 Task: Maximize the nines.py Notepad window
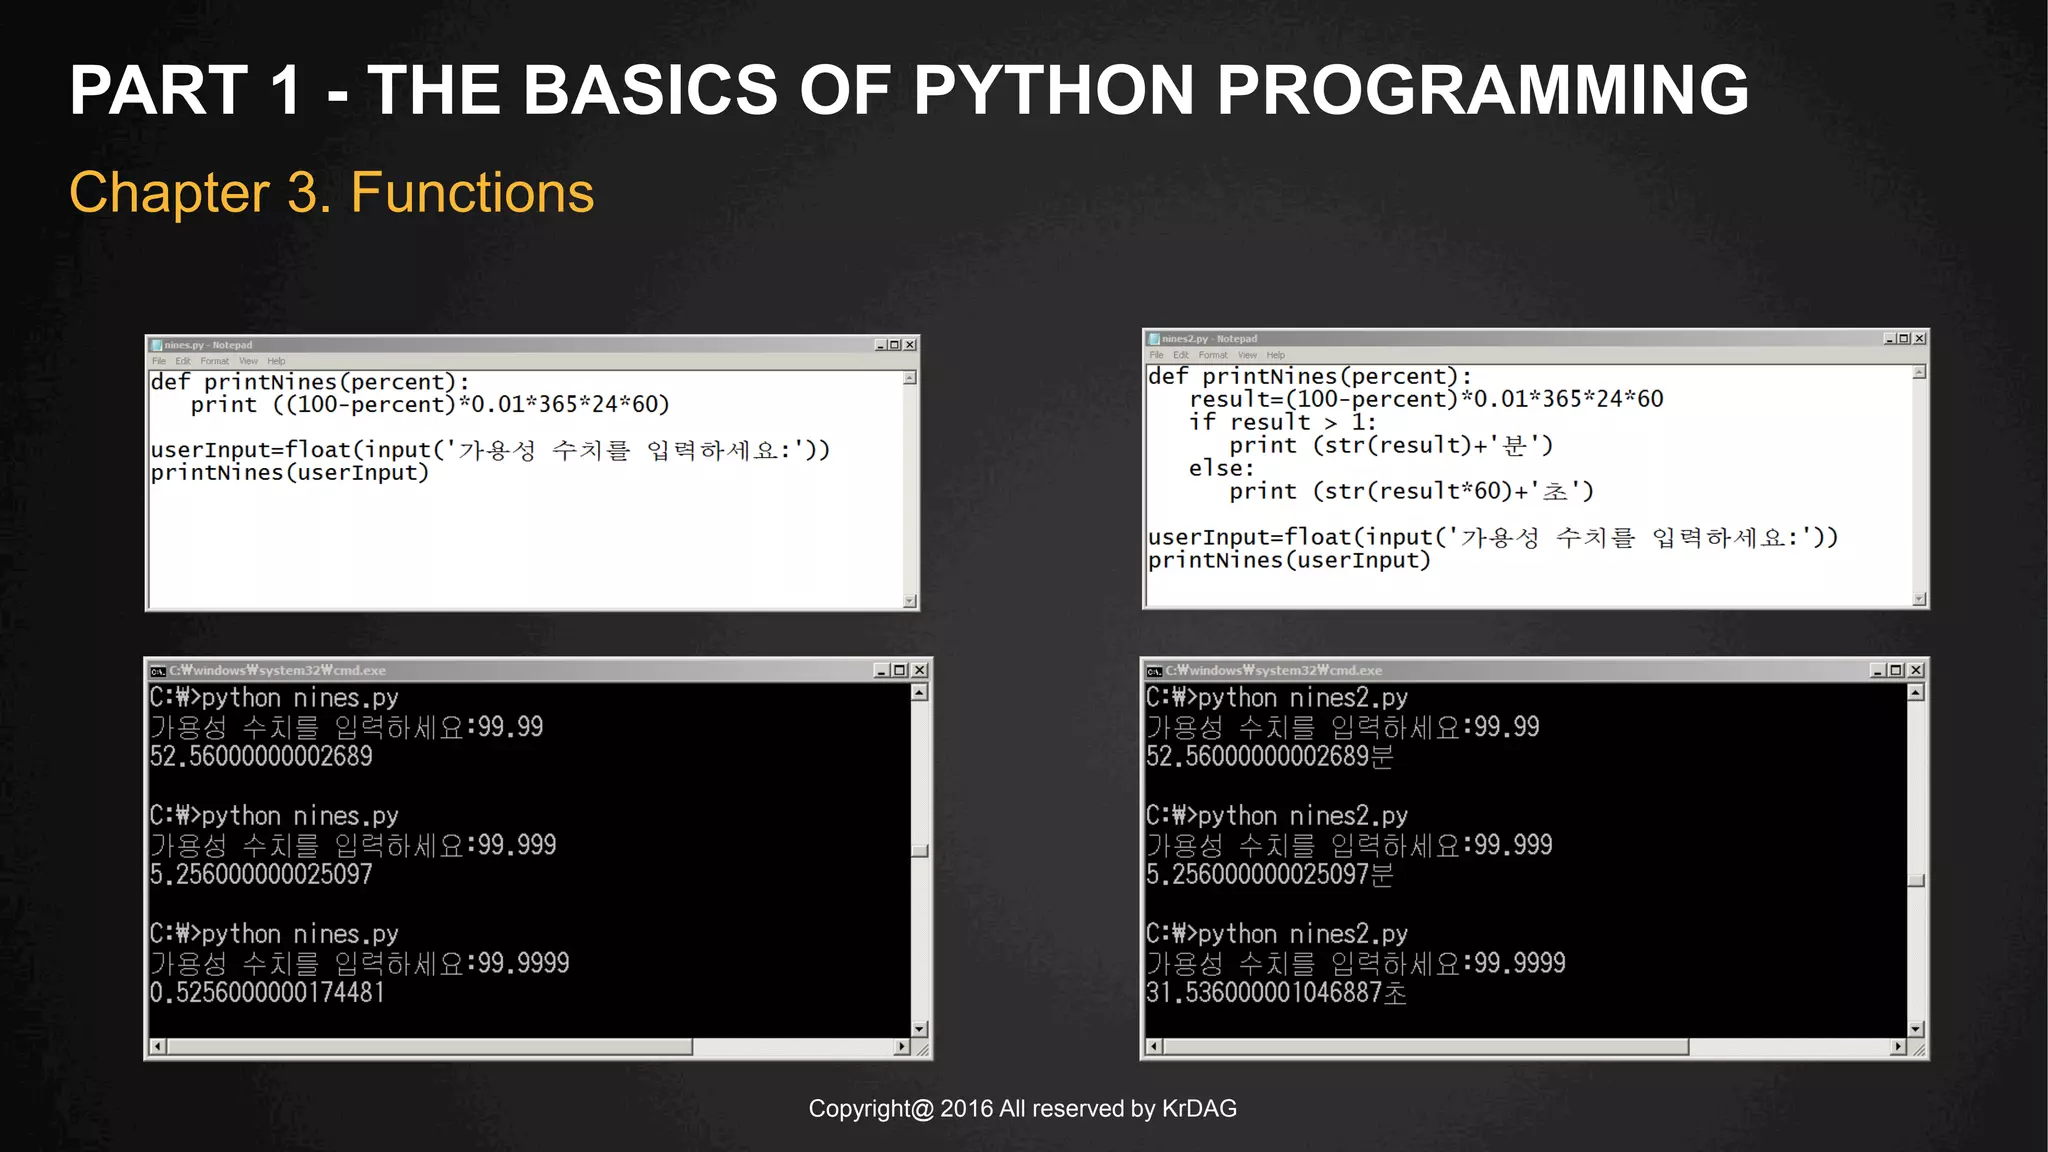895,345
